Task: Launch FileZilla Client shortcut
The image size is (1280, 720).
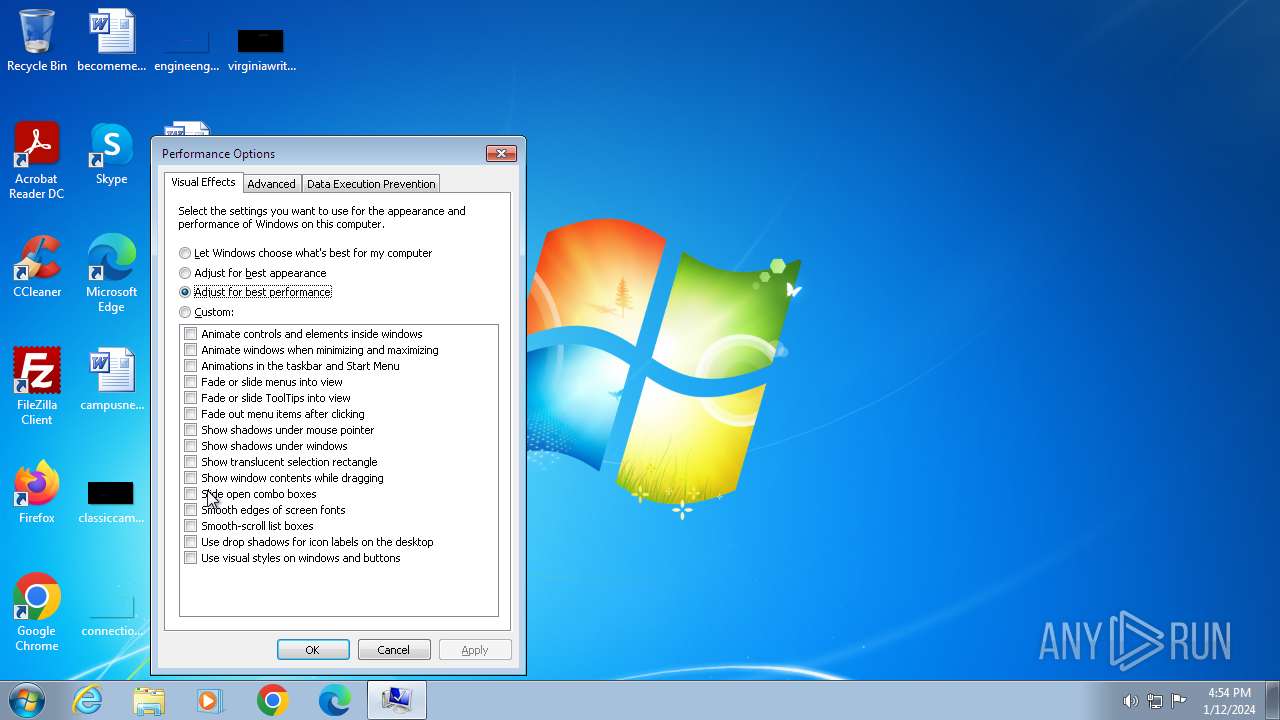Action: point(37,386)
